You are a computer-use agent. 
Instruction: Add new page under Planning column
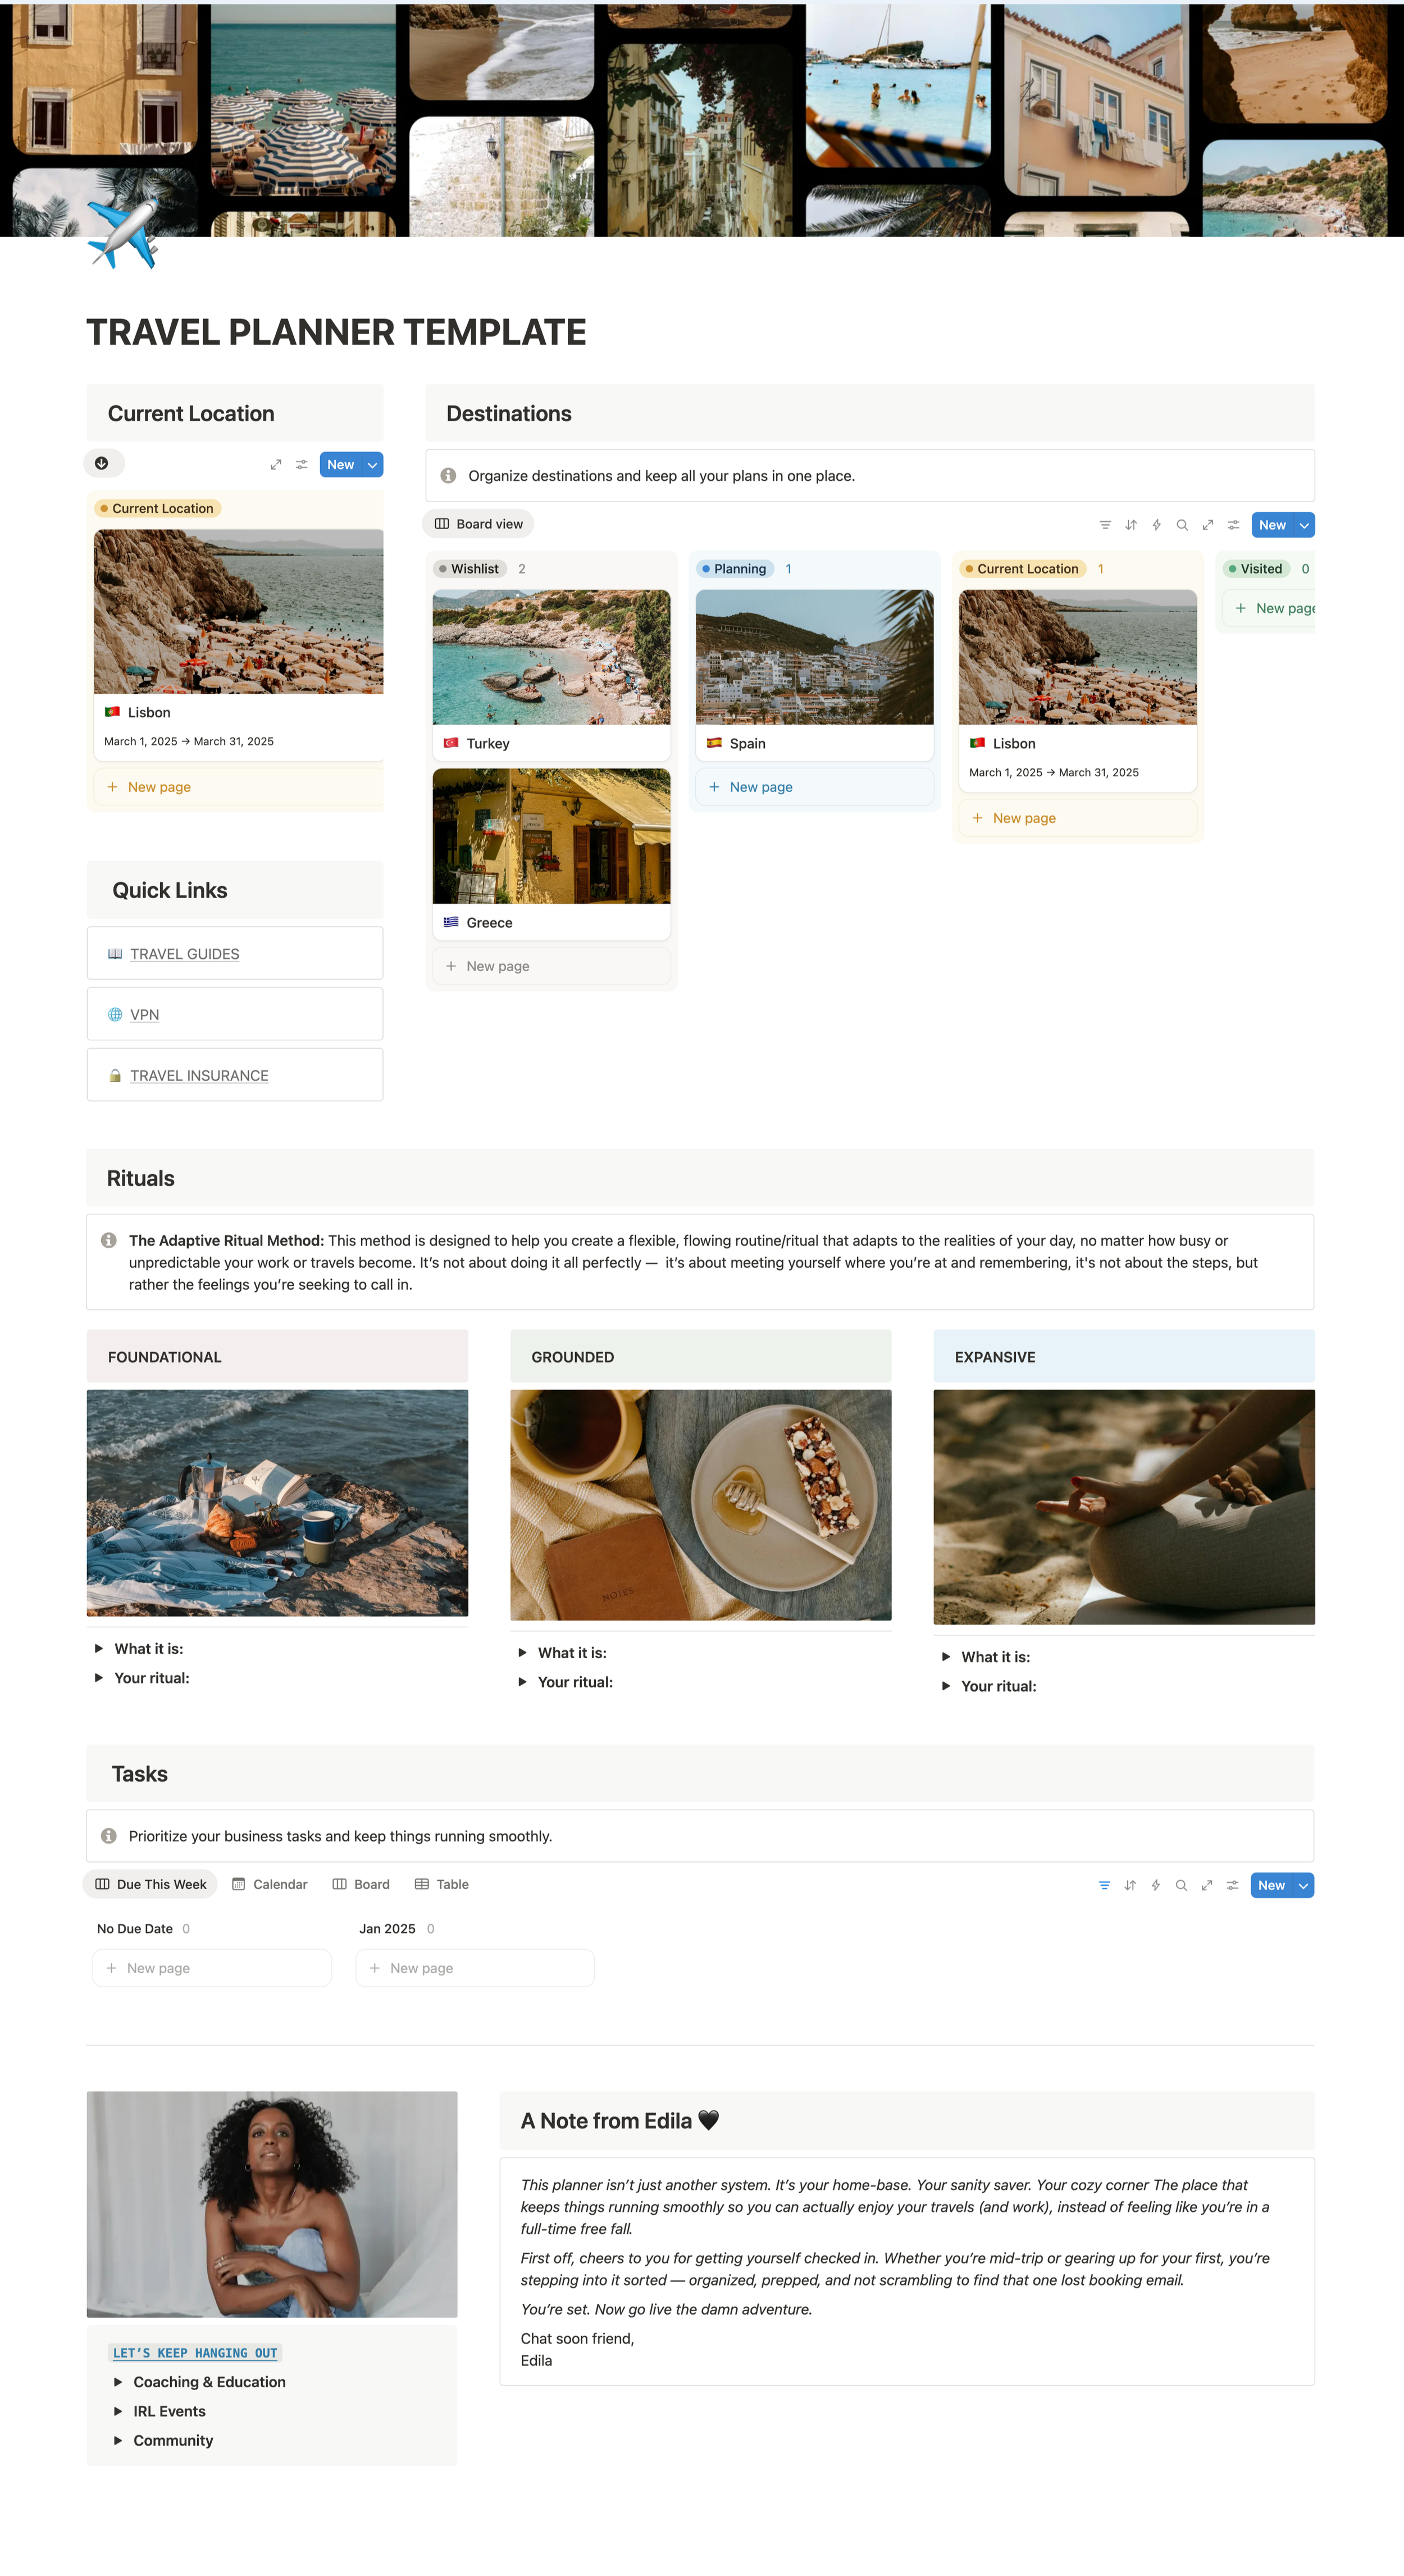(814, 787)
